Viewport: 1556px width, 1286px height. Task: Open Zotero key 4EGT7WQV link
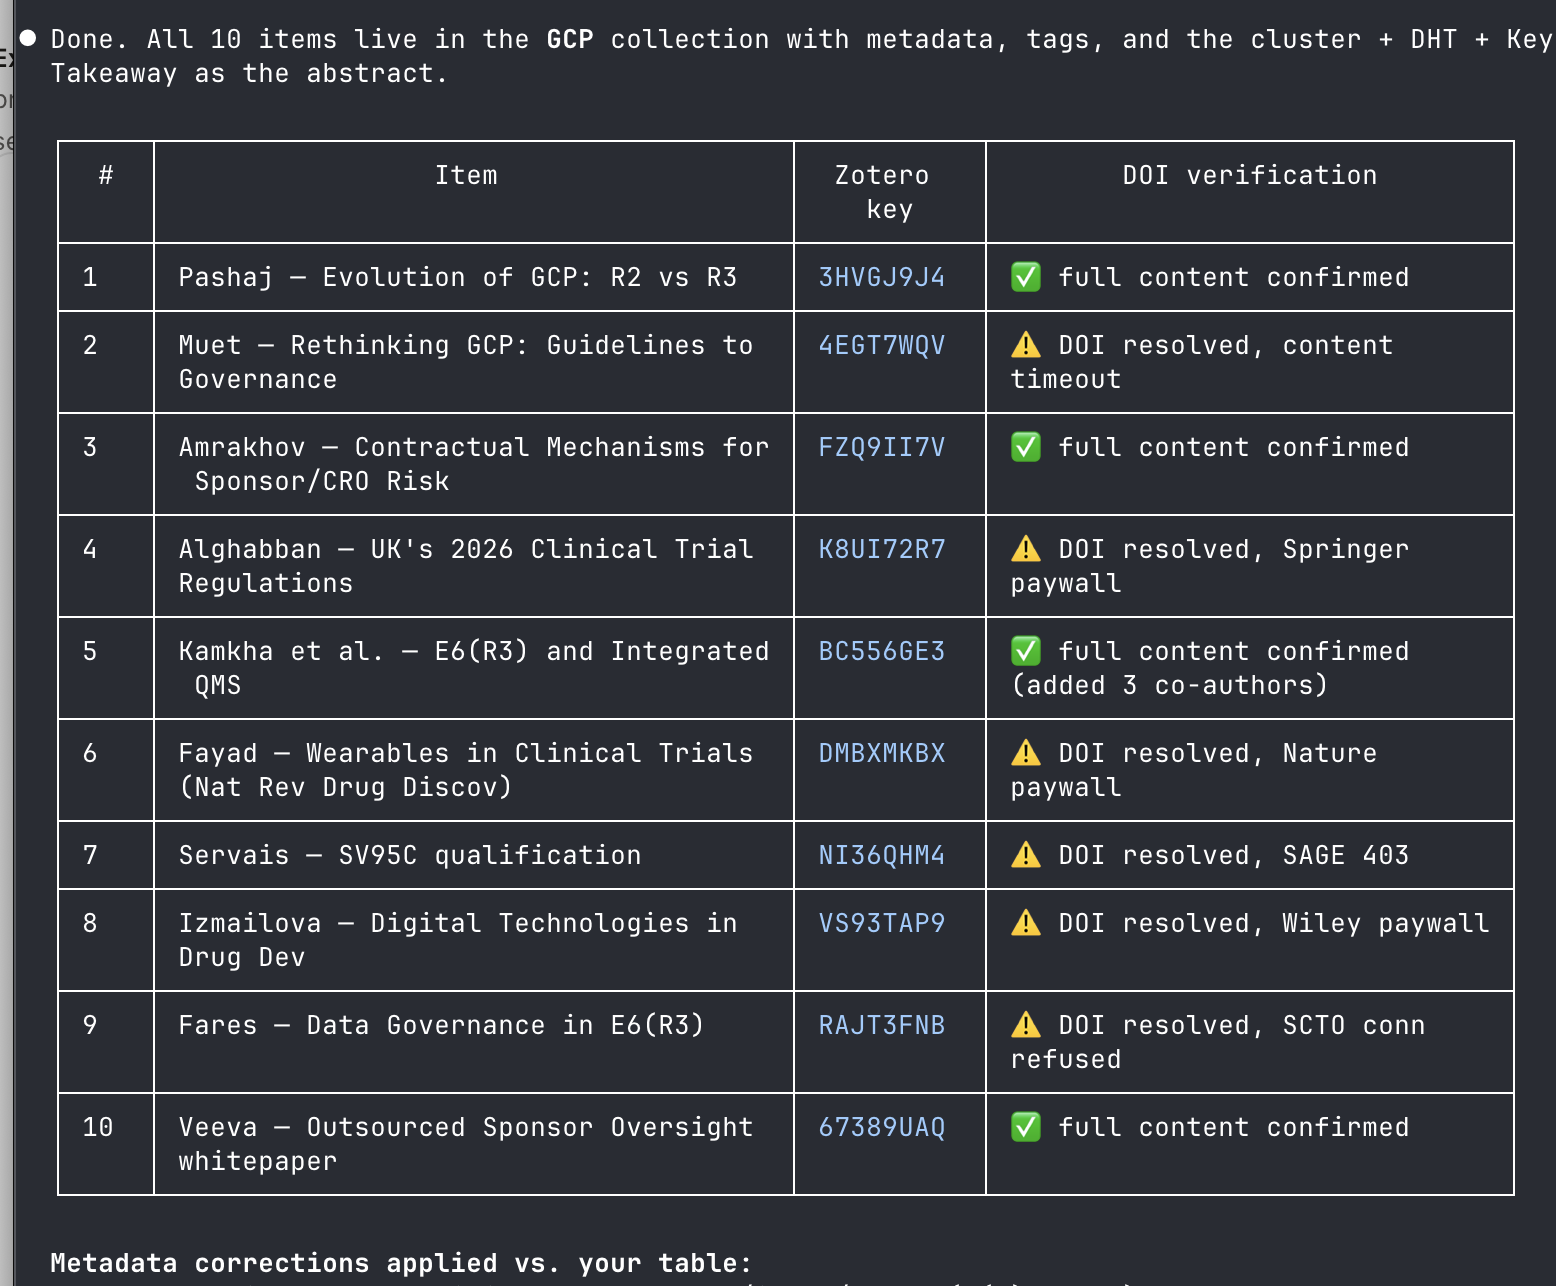point(881,345)
